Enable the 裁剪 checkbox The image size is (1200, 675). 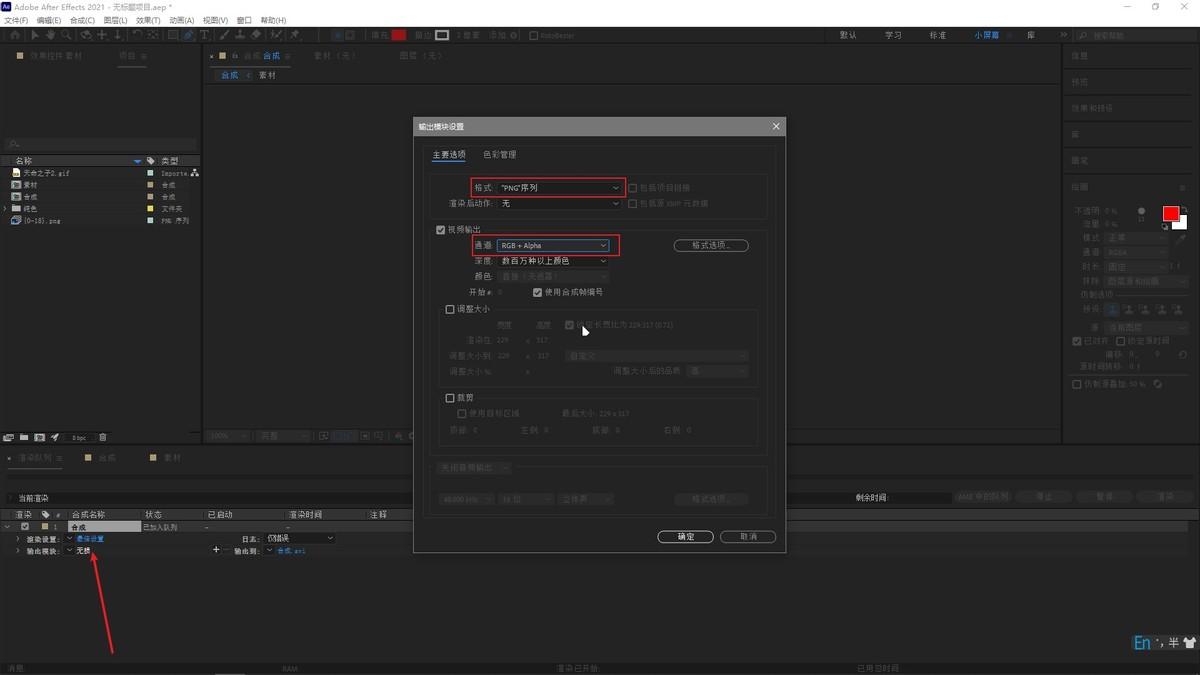450,398
